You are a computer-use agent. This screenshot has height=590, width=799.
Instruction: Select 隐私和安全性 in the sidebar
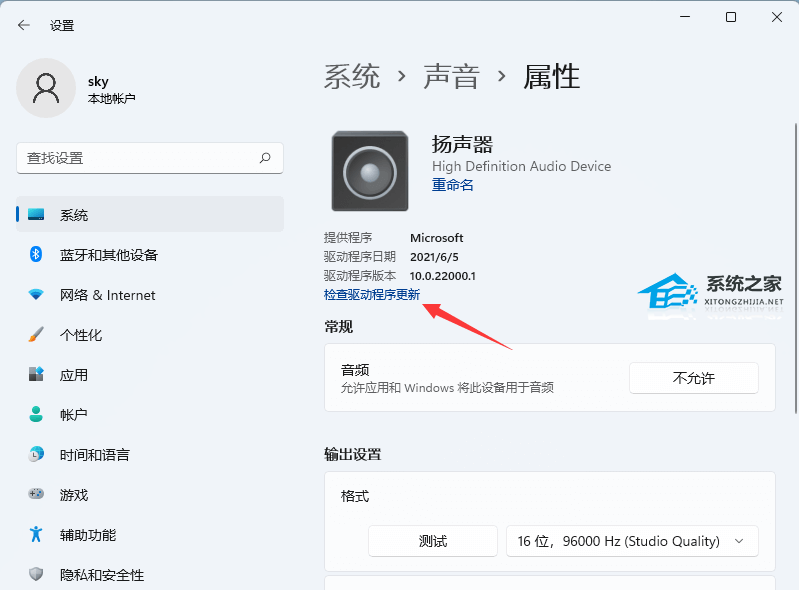point(150,574)
